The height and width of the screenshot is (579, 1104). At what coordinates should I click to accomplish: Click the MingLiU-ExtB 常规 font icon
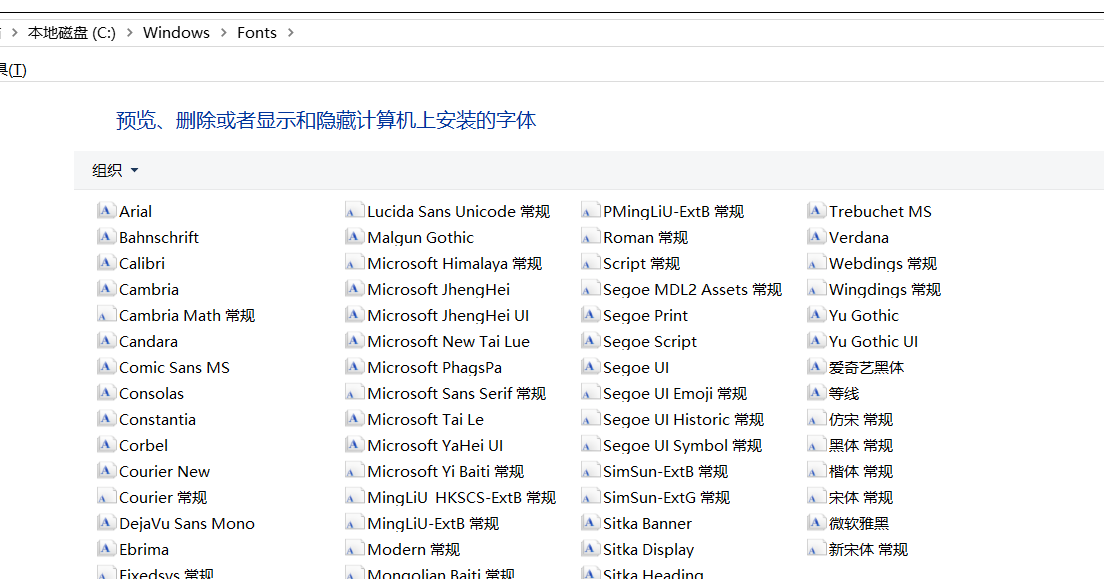coord(354,523)
